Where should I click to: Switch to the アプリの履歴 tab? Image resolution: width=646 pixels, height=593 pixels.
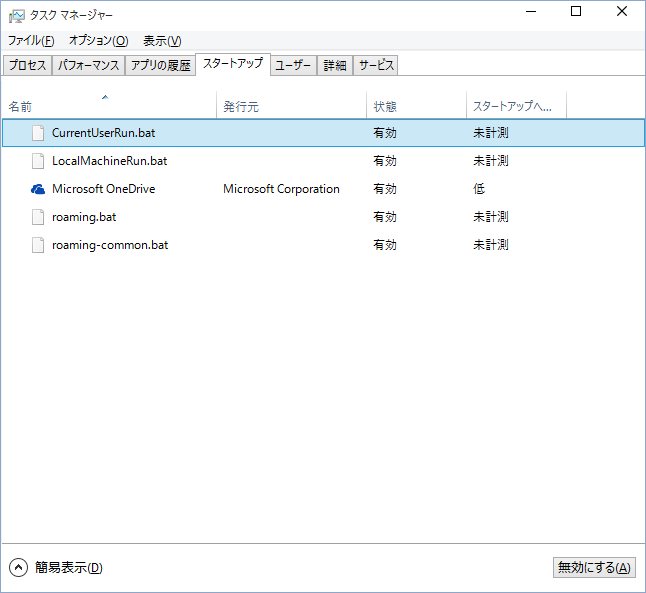pyautogui.click(x=160, y=65)
